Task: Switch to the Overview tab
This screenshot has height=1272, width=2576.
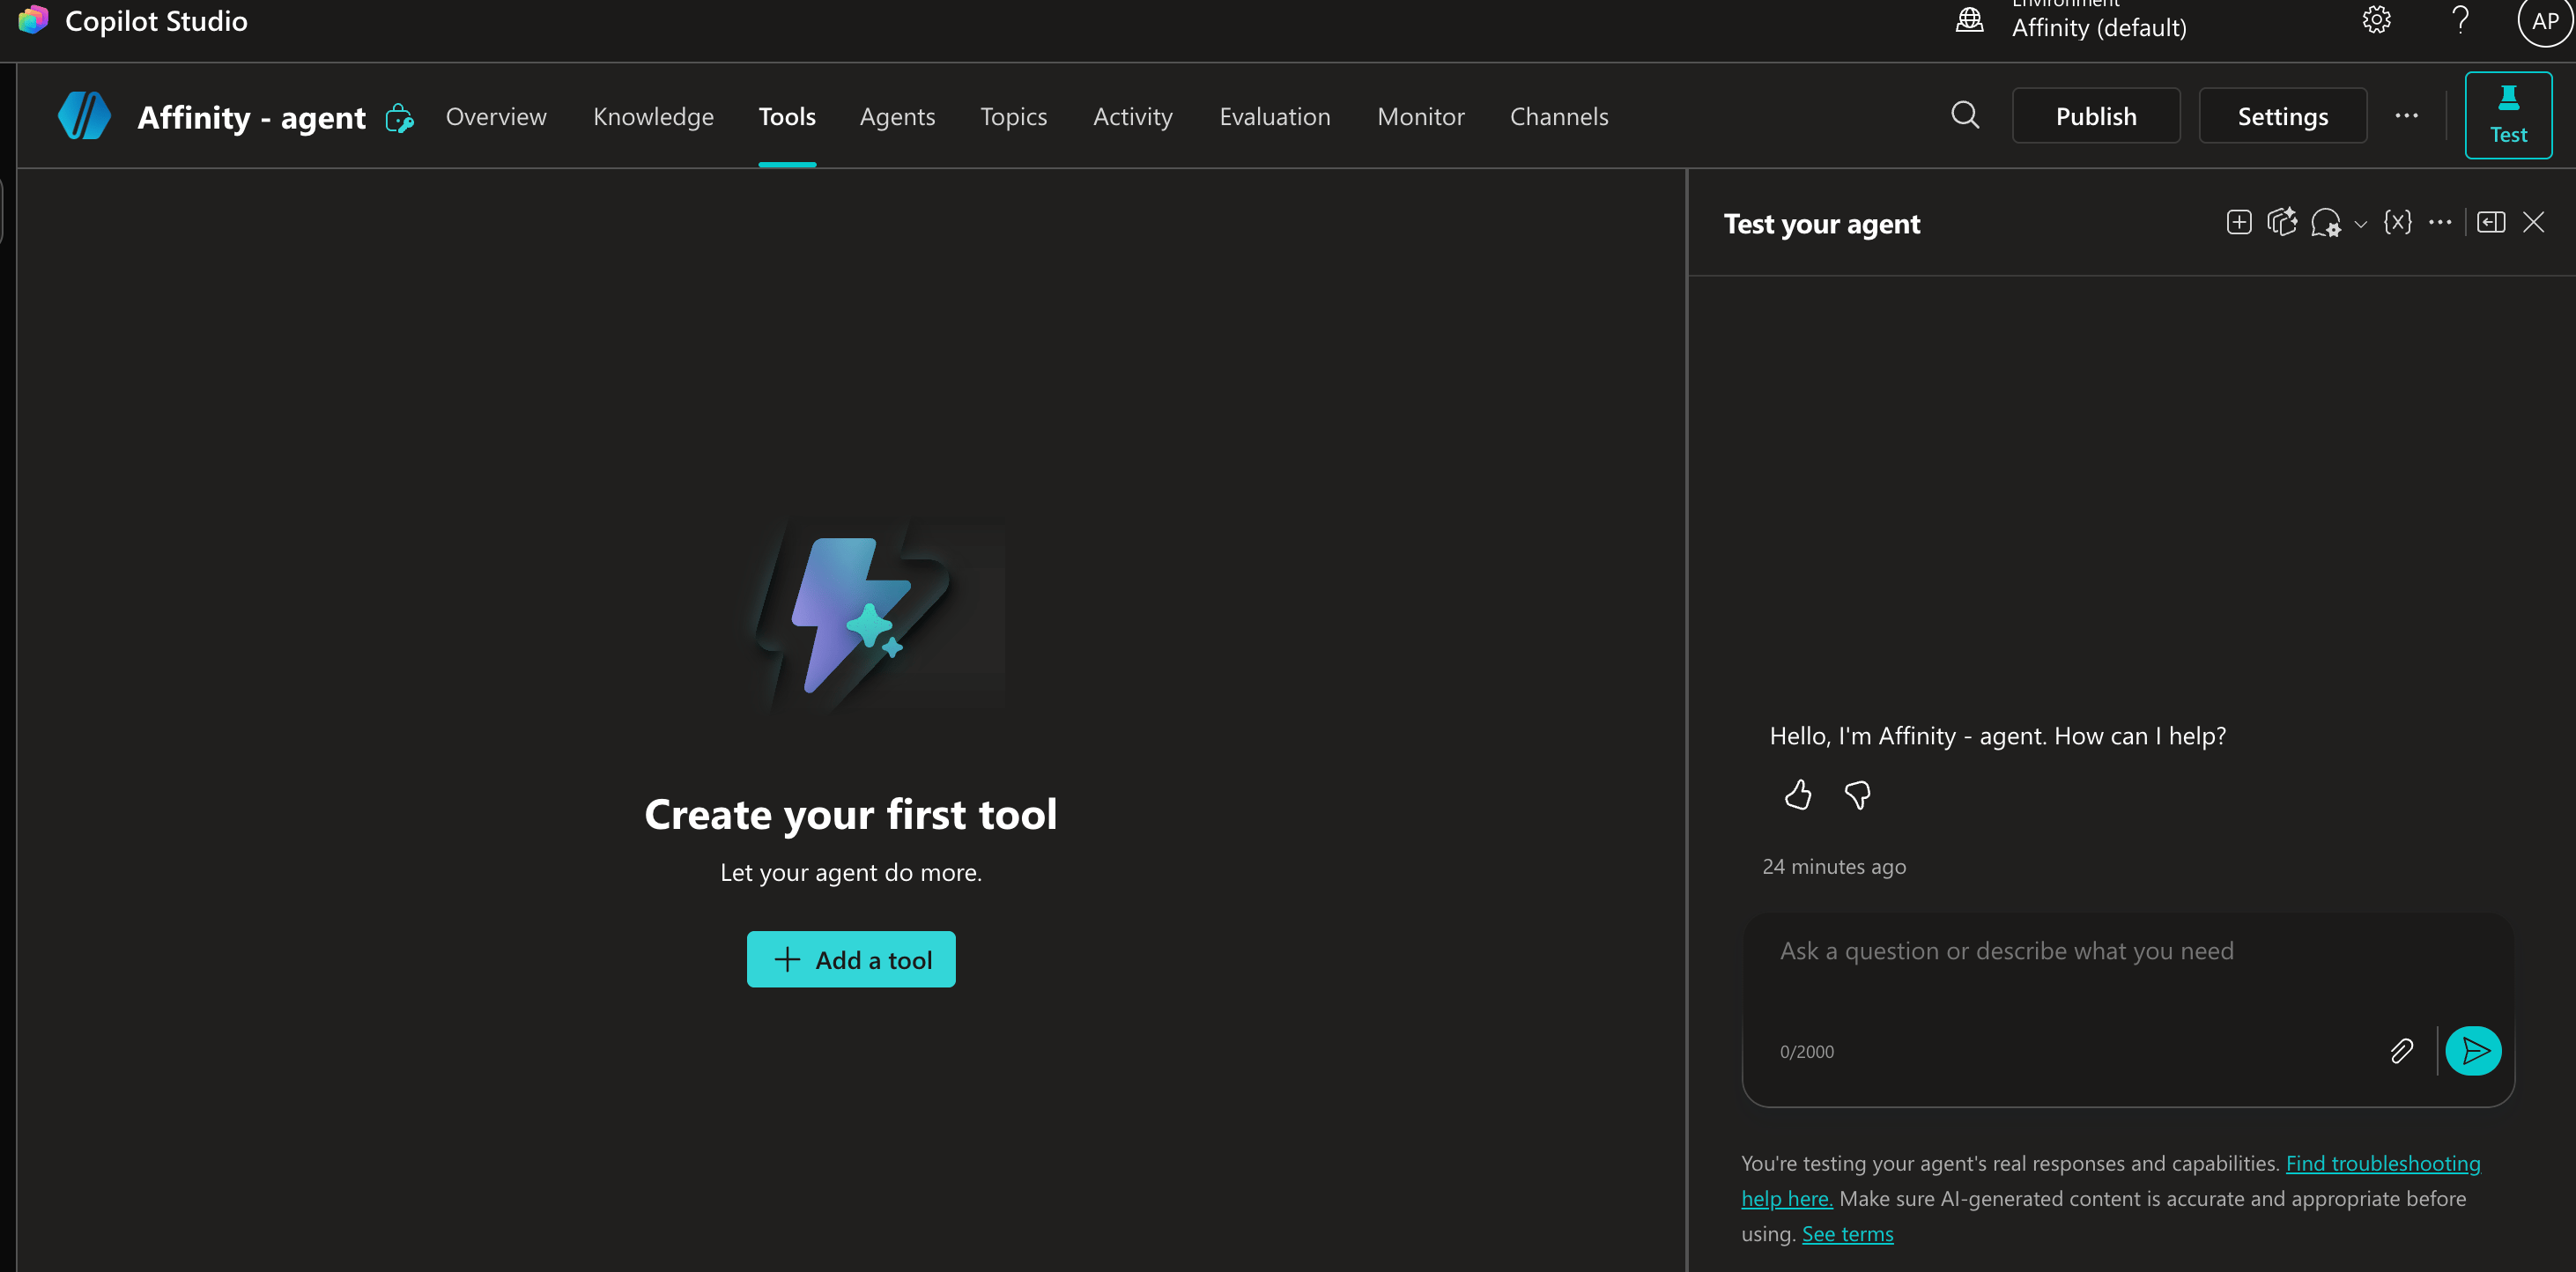Action: click(x=496, y=116)
